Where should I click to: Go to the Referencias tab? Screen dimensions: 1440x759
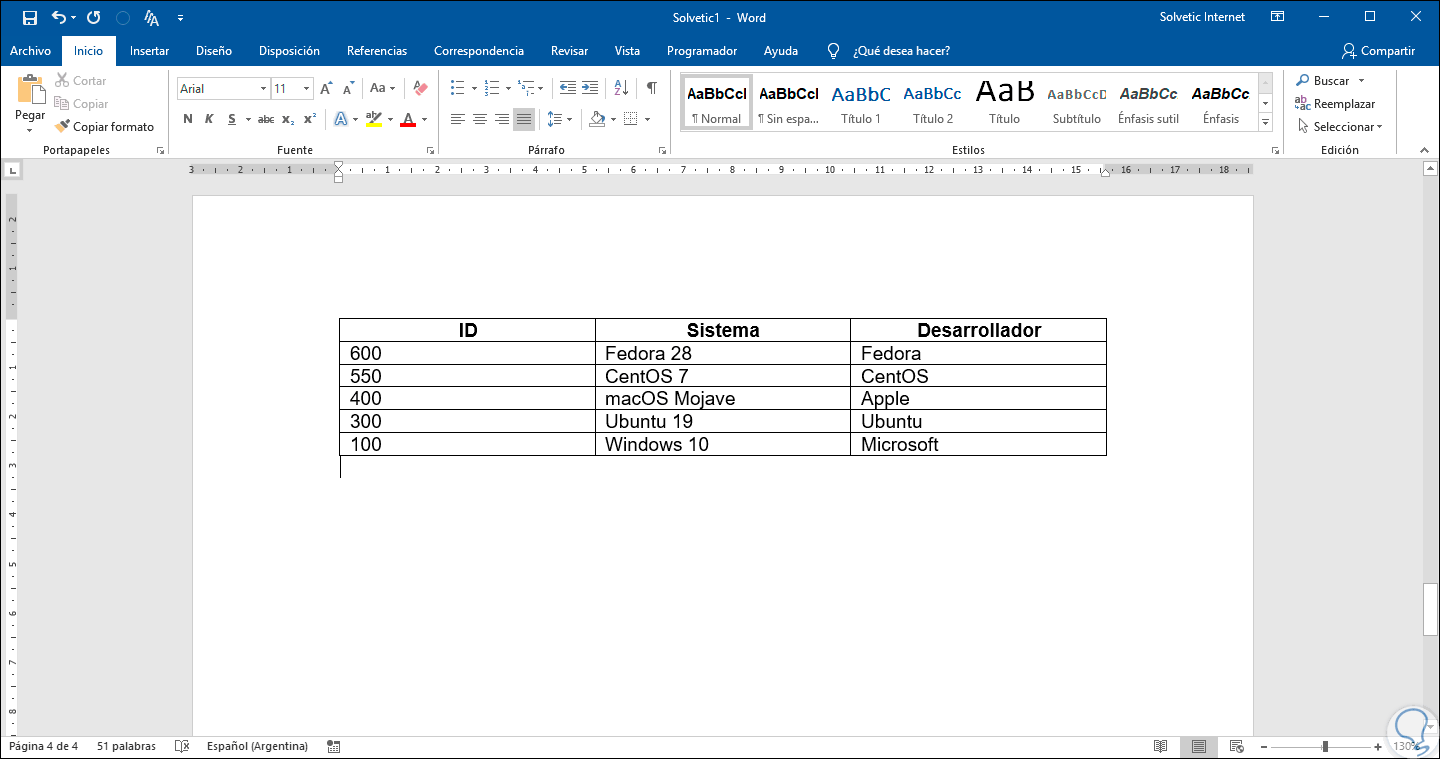(x=377, y=51)
